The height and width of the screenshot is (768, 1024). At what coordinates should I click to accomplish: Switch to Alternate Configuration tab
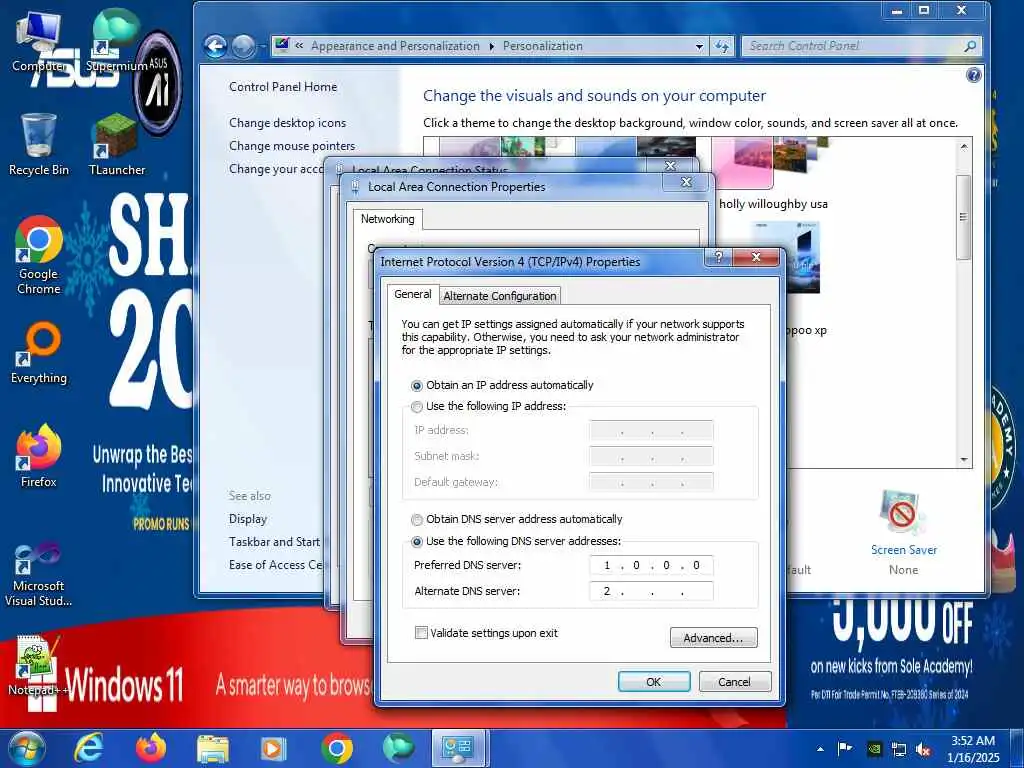point(500,296)
